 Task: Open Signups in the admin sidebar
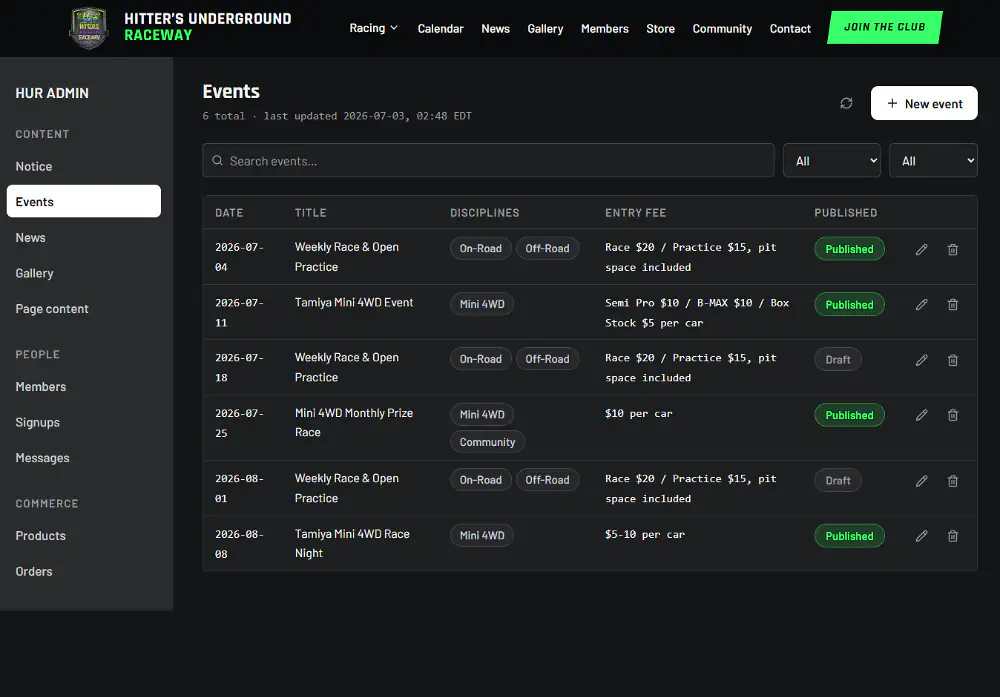[84, 422]
